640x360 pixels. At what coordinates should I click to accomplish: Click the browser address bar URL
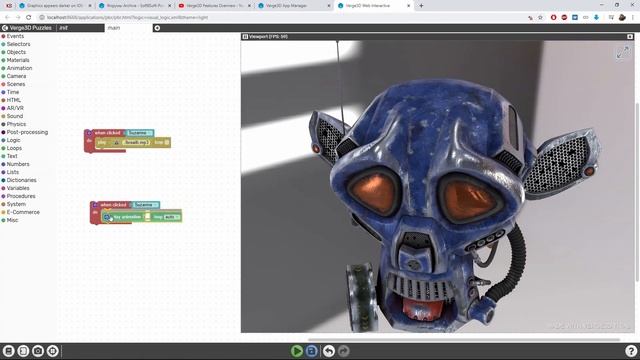(x=127, y=18)
